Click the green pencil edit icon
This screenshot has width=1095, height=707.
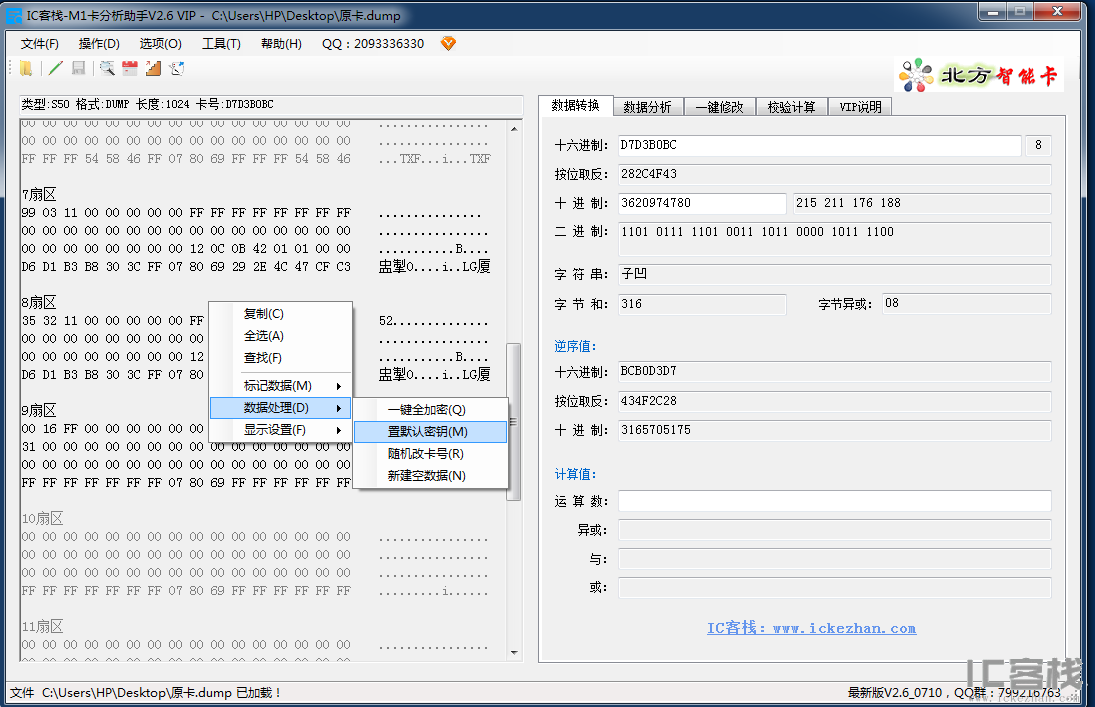(56, 68)
